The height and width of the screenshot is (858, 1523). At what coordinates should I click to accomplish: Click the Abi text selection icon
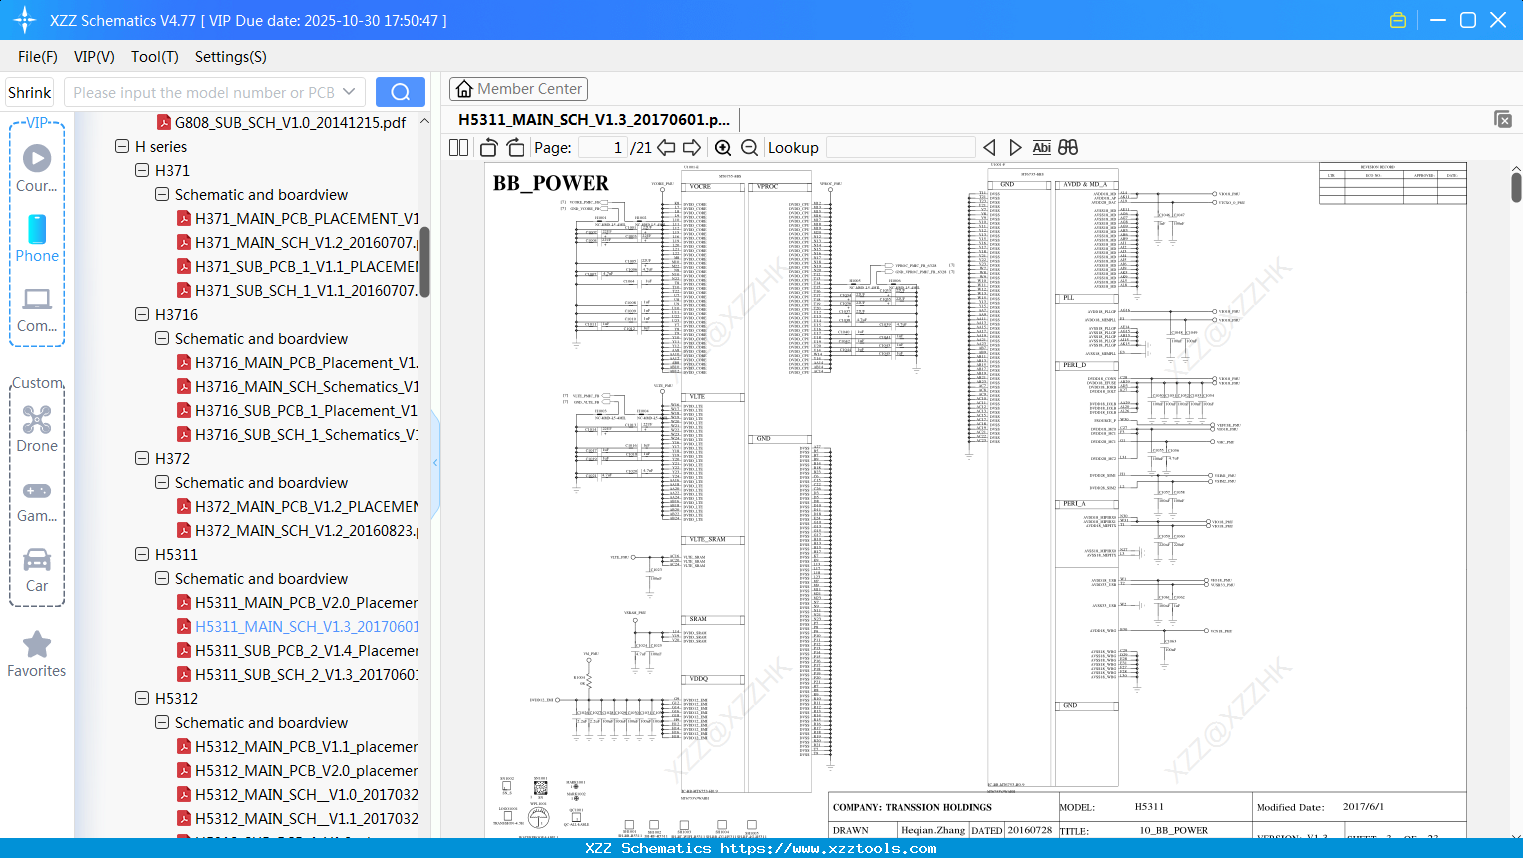coord(1041,147)
